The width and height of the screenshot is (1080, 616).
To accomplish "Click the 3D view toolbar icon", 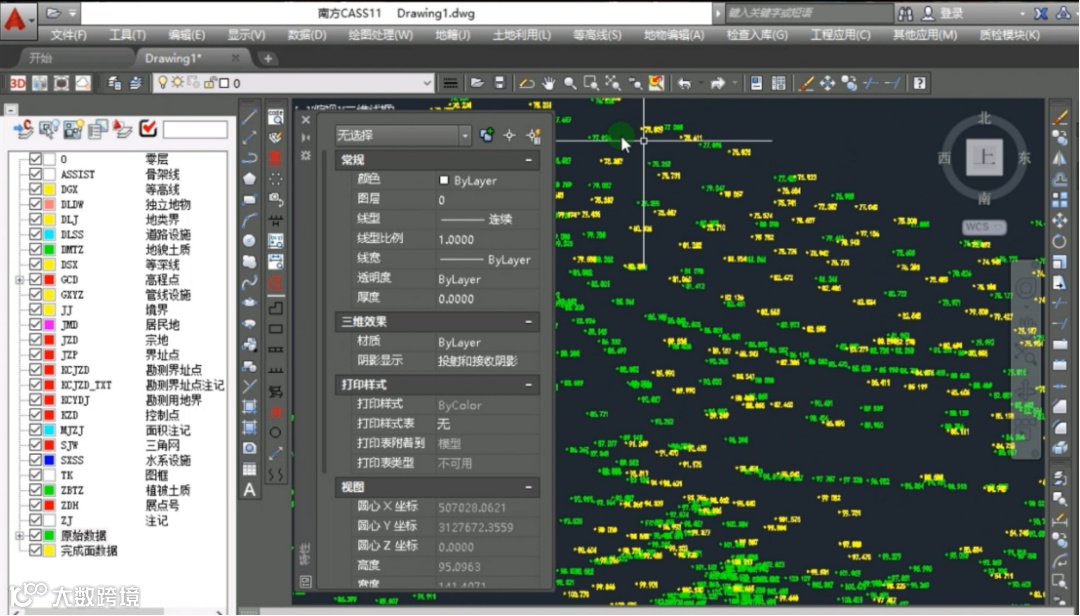I will pos(17,83).
